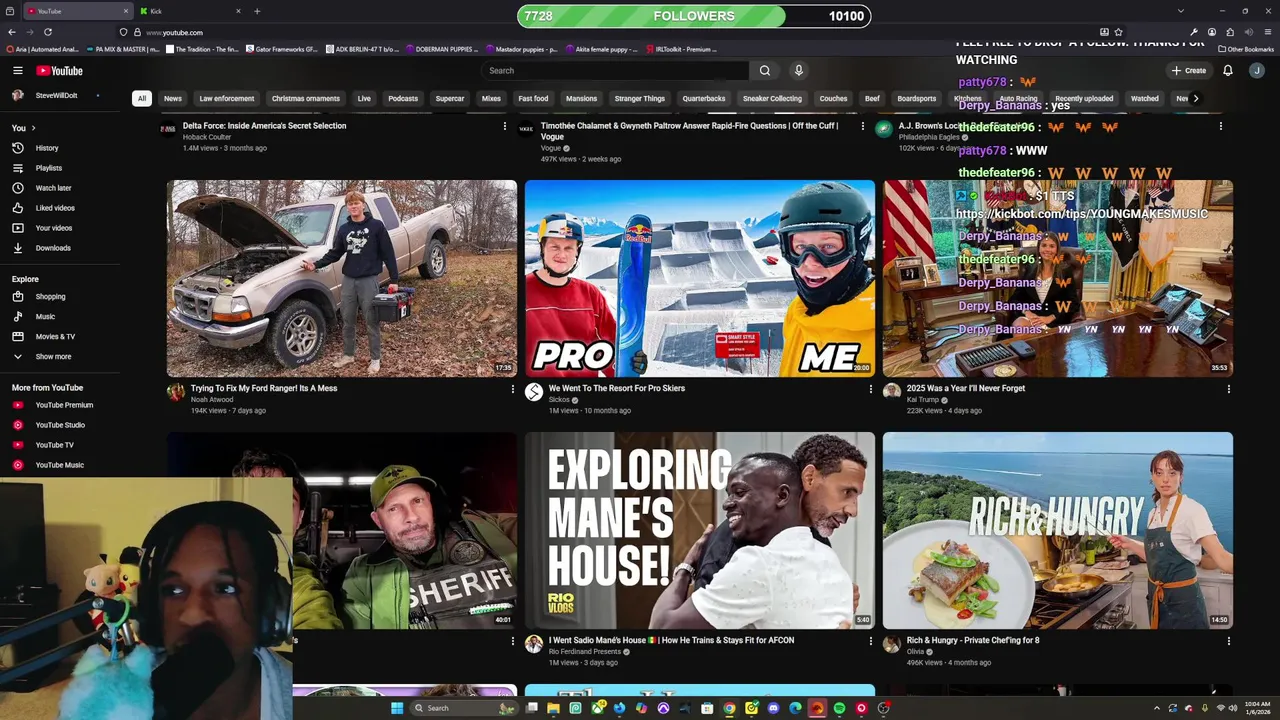Open new browser tab
1280x720 pixels.
click(257, 11)
